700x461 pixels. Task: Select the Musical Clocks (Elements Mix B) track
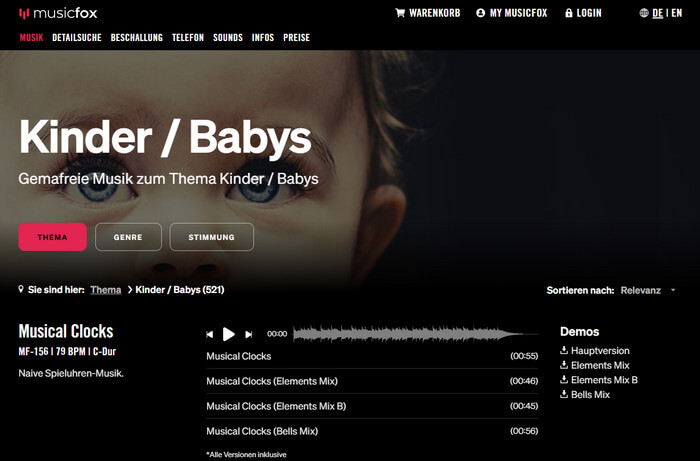tap(372, 406)
